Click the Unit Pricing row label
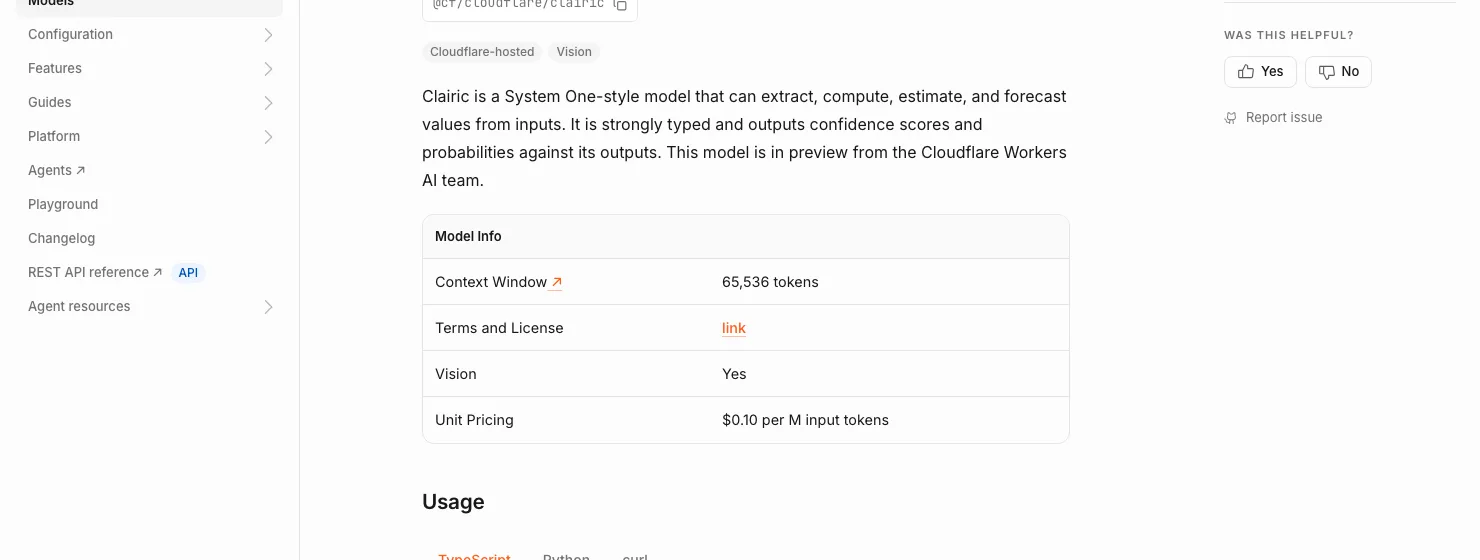The image size is (1480, 560). [x=474, y=420]
